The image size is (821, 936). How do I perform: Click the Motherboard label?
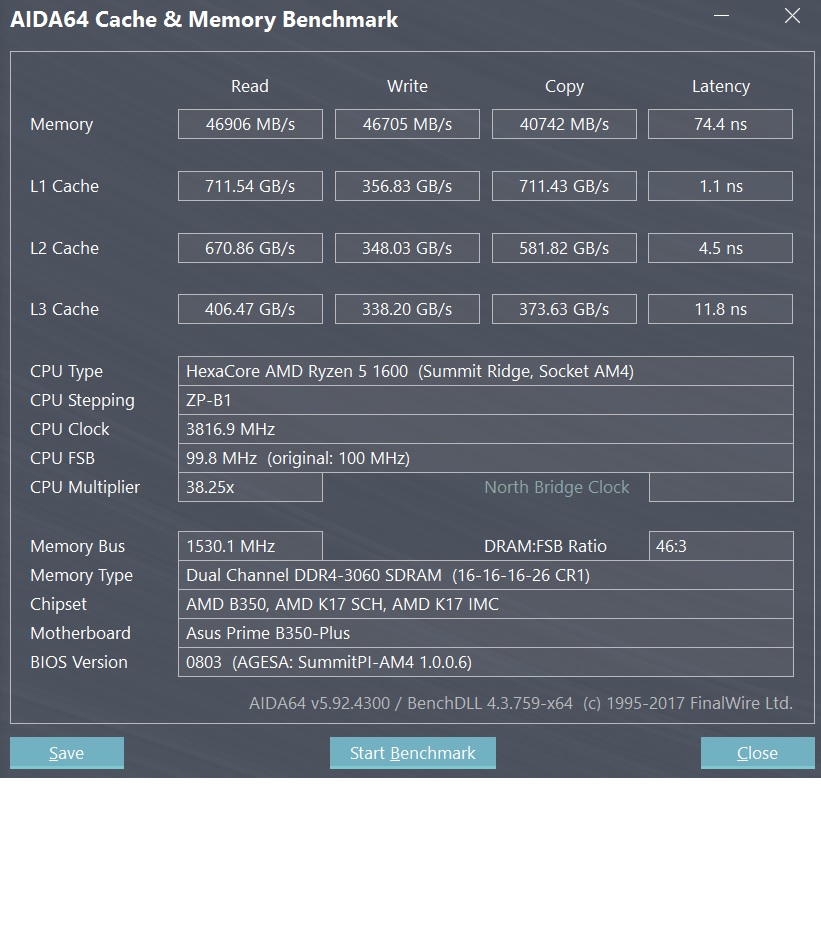click(81, 633)
